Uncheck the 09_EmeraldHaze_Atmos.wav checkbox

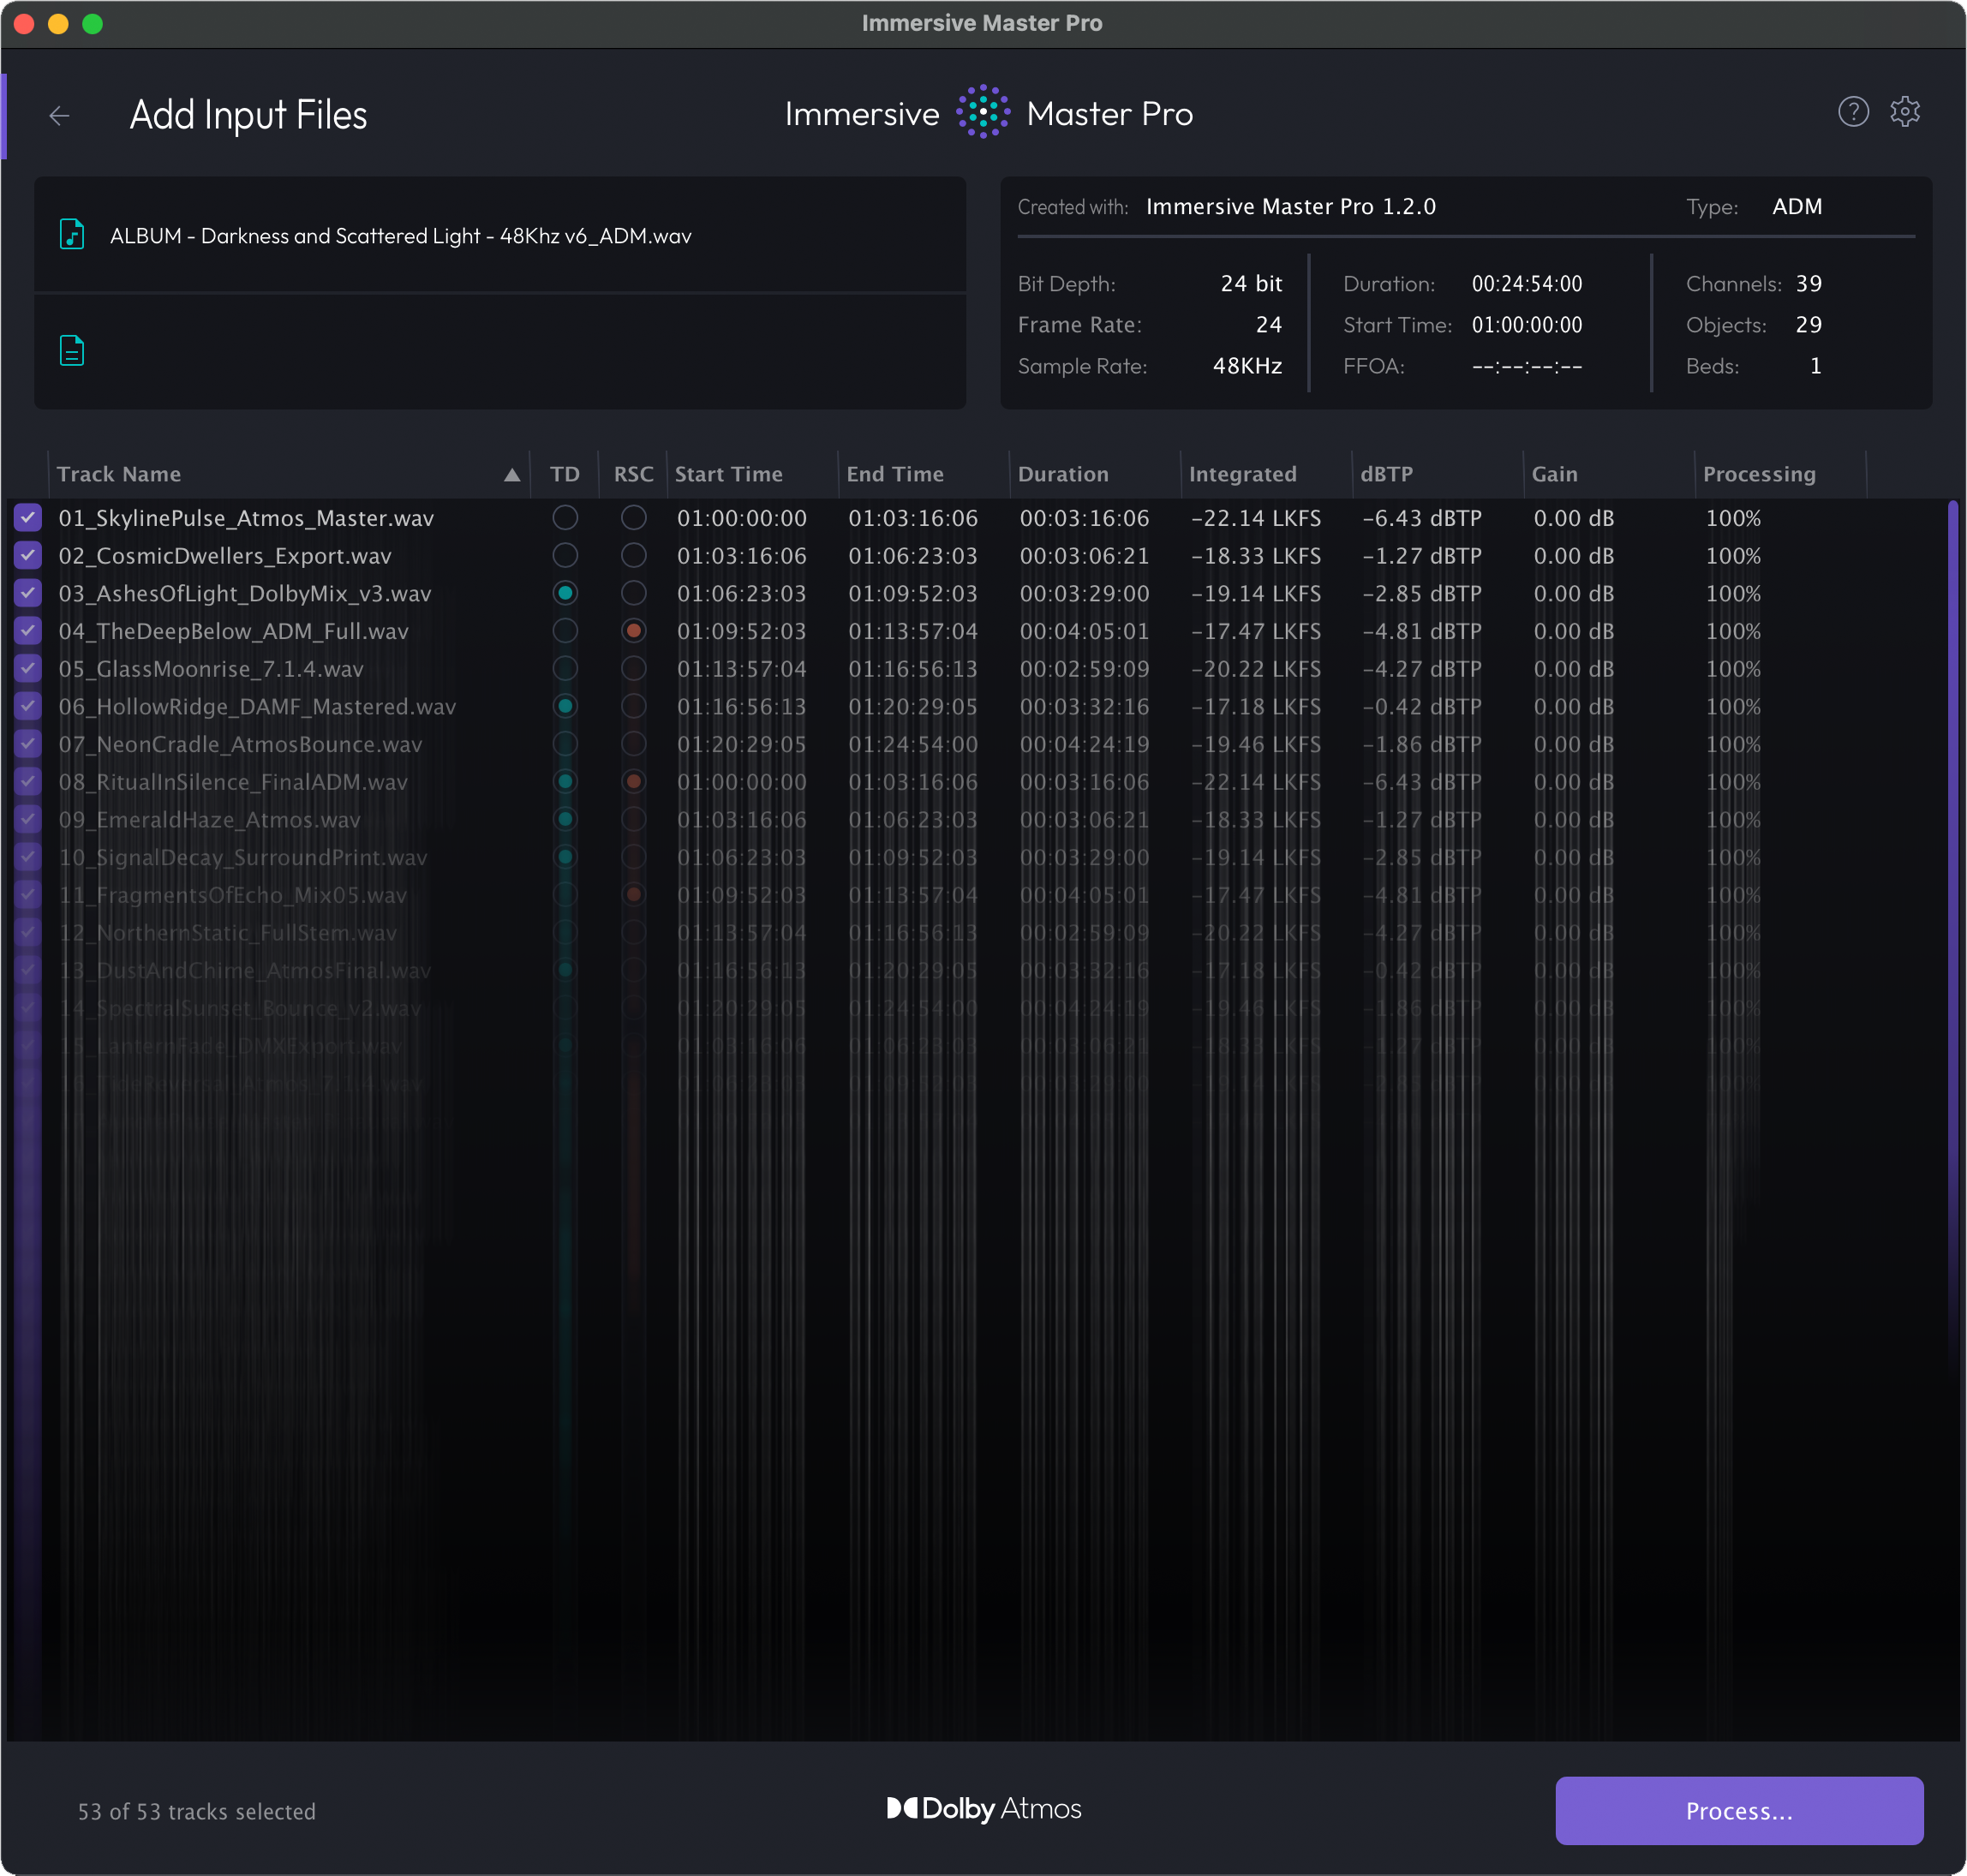tap(28, 819)
